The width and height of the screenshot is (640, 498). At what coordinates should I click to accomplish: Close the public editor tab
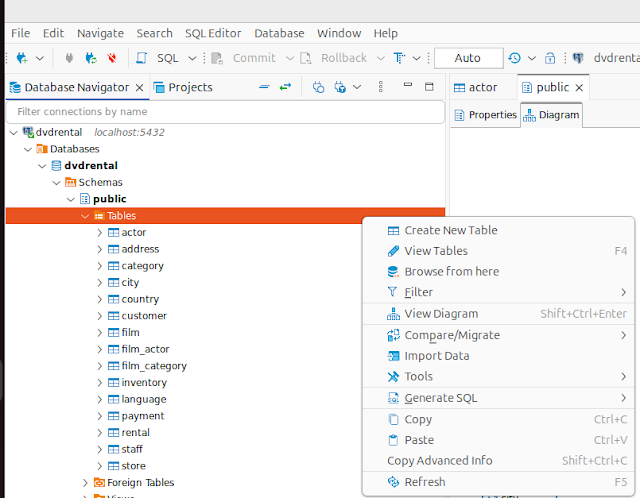pos(579,87)
